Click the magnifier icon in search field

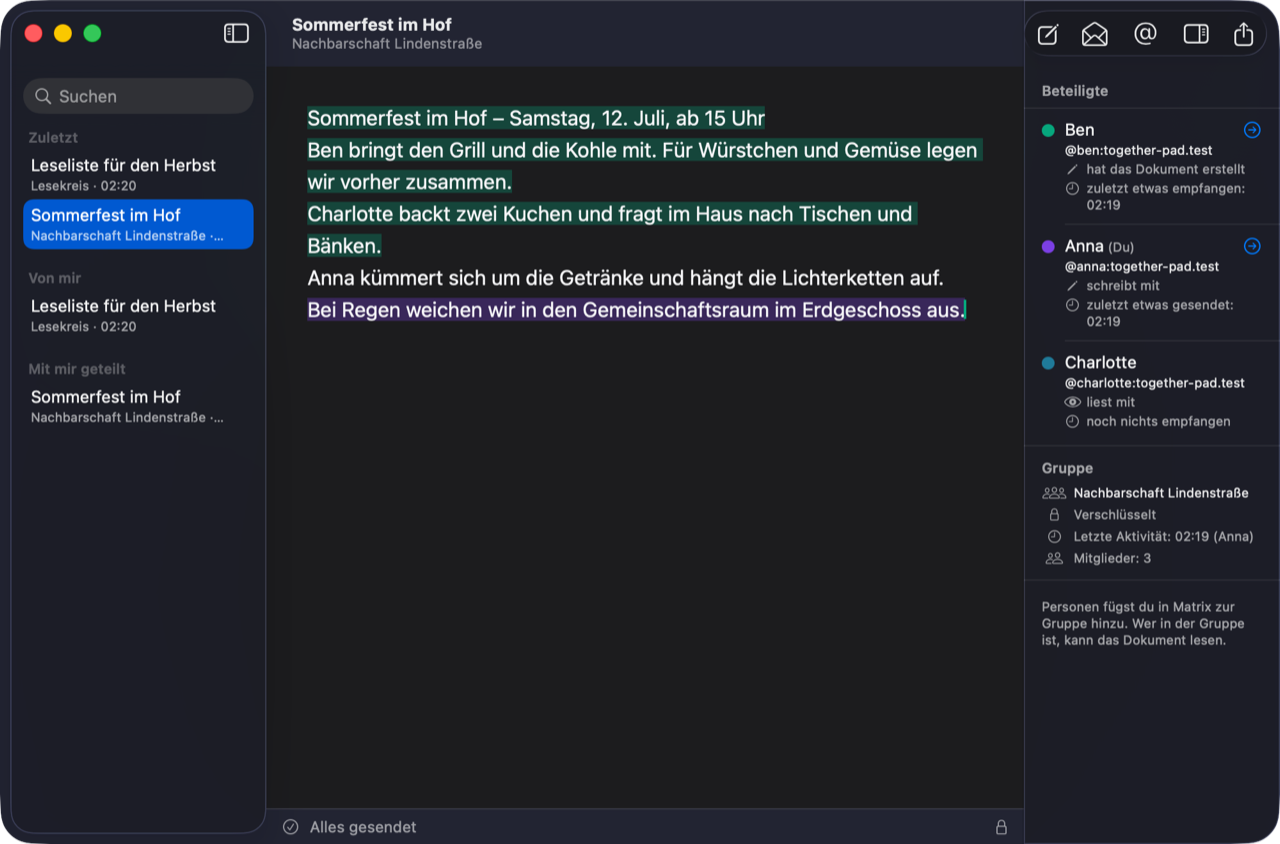point(43,96)
